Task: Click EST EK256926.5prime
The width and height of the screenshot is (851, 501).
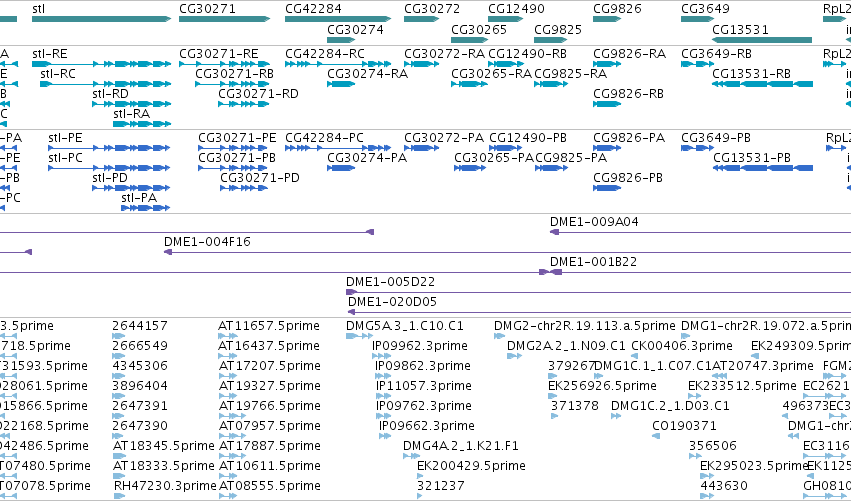Action: (x=602, y=386)
